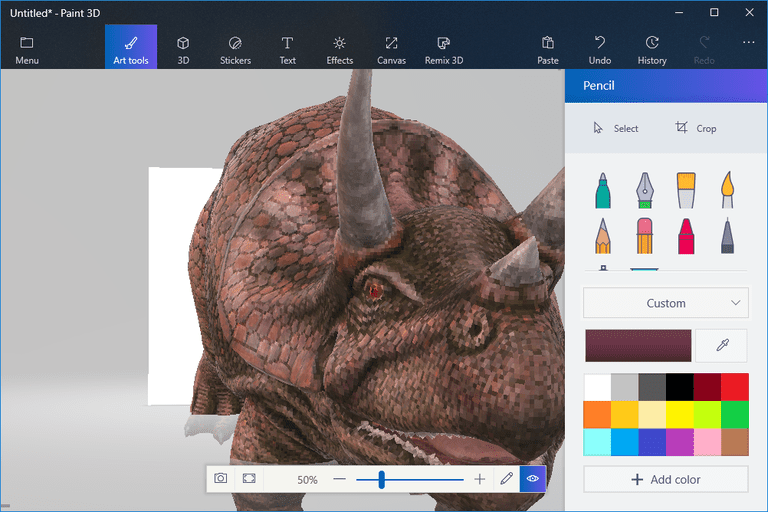This screenshot has height=512, width=768.
Task: Click the Paste button
Action: 548,50
